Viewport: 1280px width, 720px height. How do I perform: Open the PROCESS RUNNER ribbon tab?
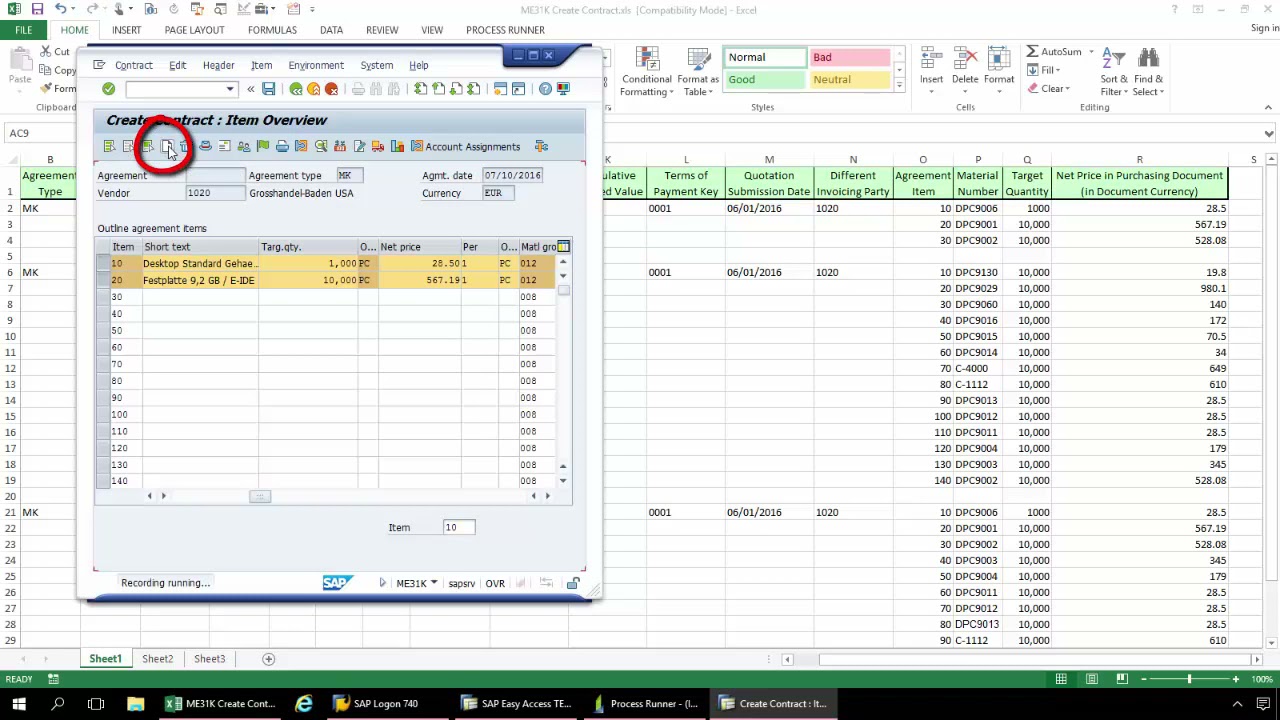(505, 30)
